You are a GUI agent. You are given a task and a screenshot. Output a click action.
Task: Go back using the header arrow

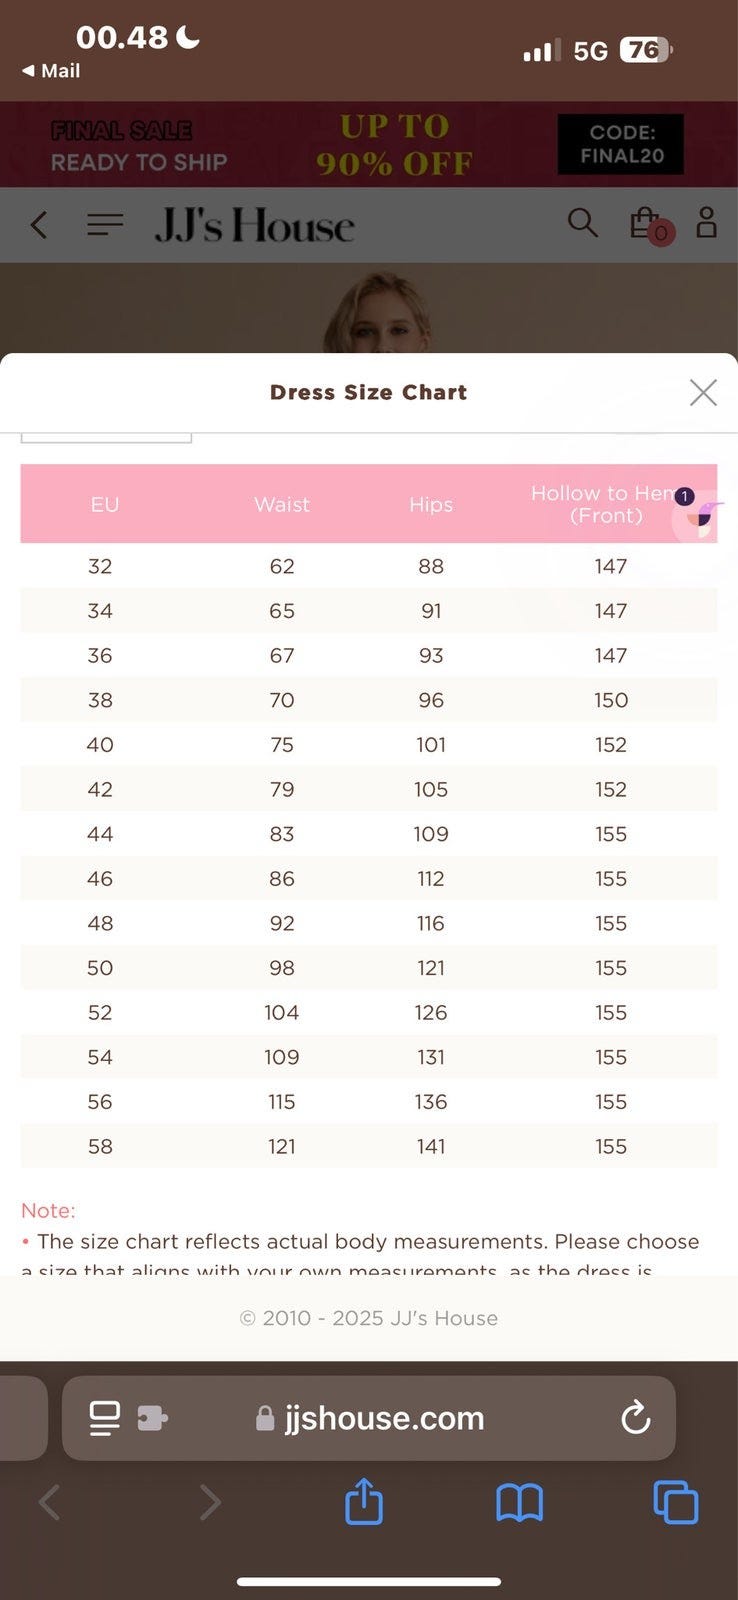(39, 224)
